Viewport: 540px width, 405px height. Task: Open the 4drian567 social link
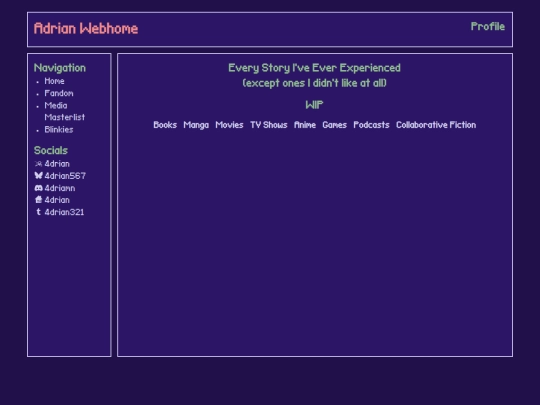point(65,176)
